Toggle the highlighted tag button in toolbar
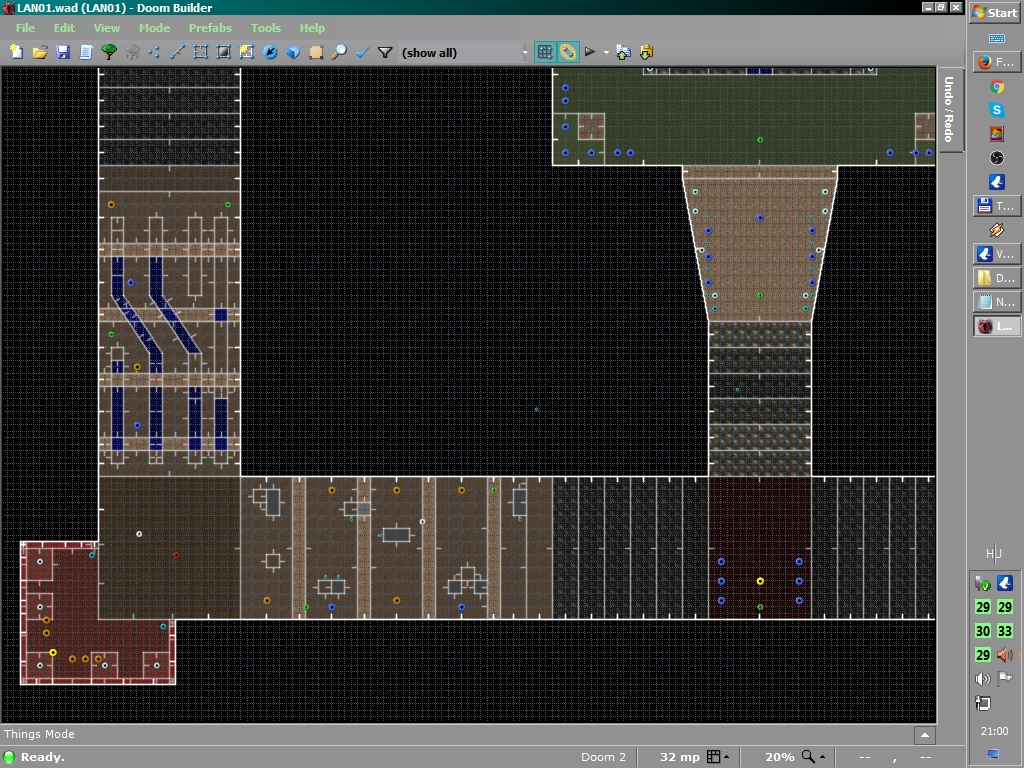The height and width of the screenshot is (768, 1024). [x=568, y=52]
